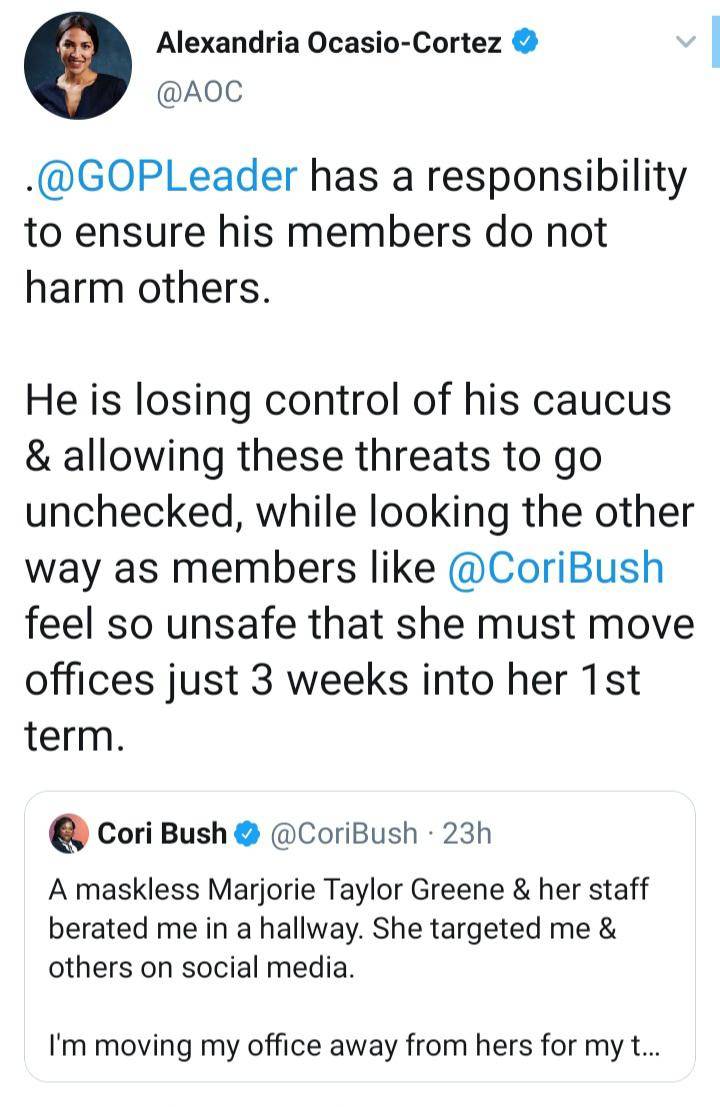Click the verified badge next to Alexandria Ocasio-Cortez
This screenshot has height=1107, width=720.
point(525,41)
